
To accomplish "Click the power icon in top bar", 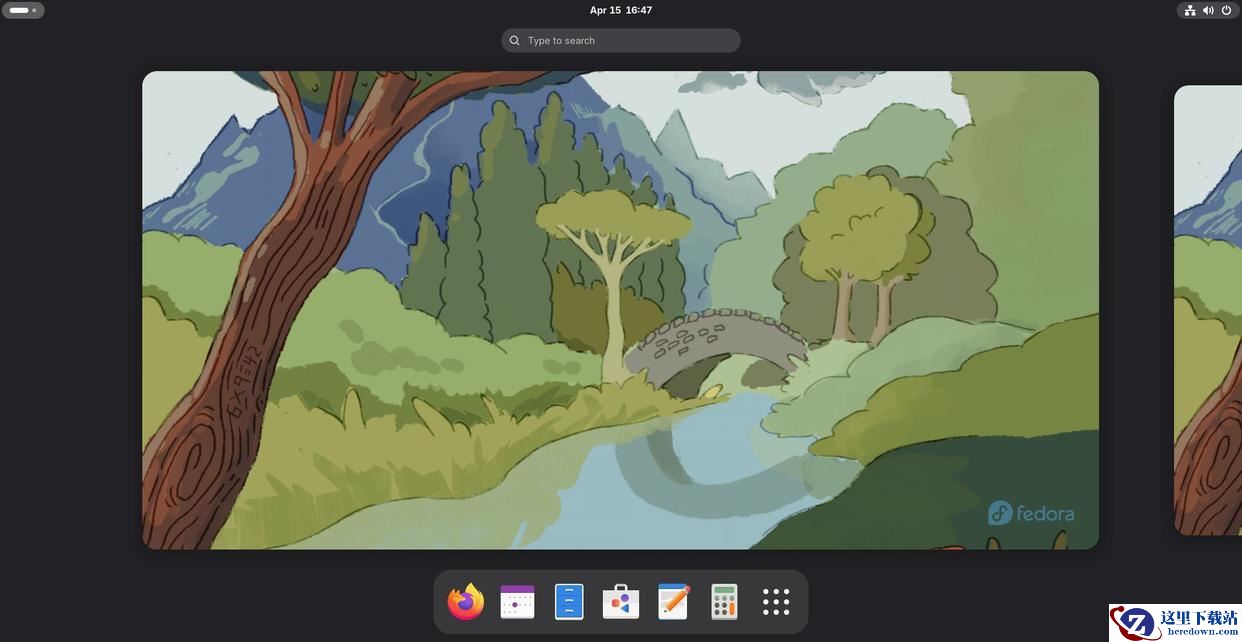I will [1226, 10].
